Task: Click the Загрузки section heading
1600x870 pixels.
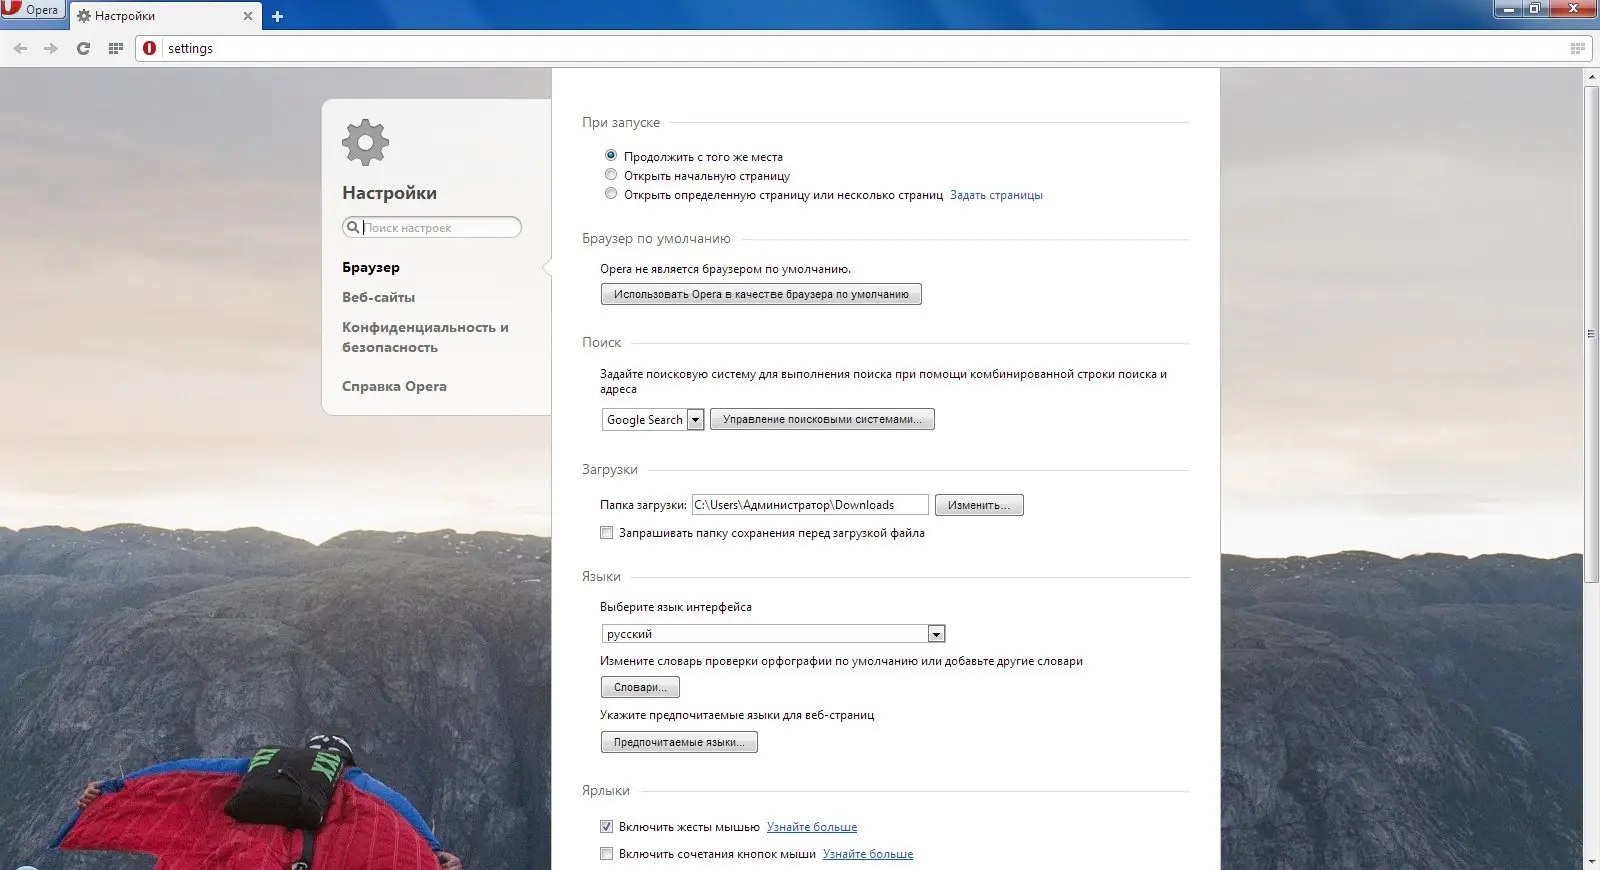Action: 609,469
